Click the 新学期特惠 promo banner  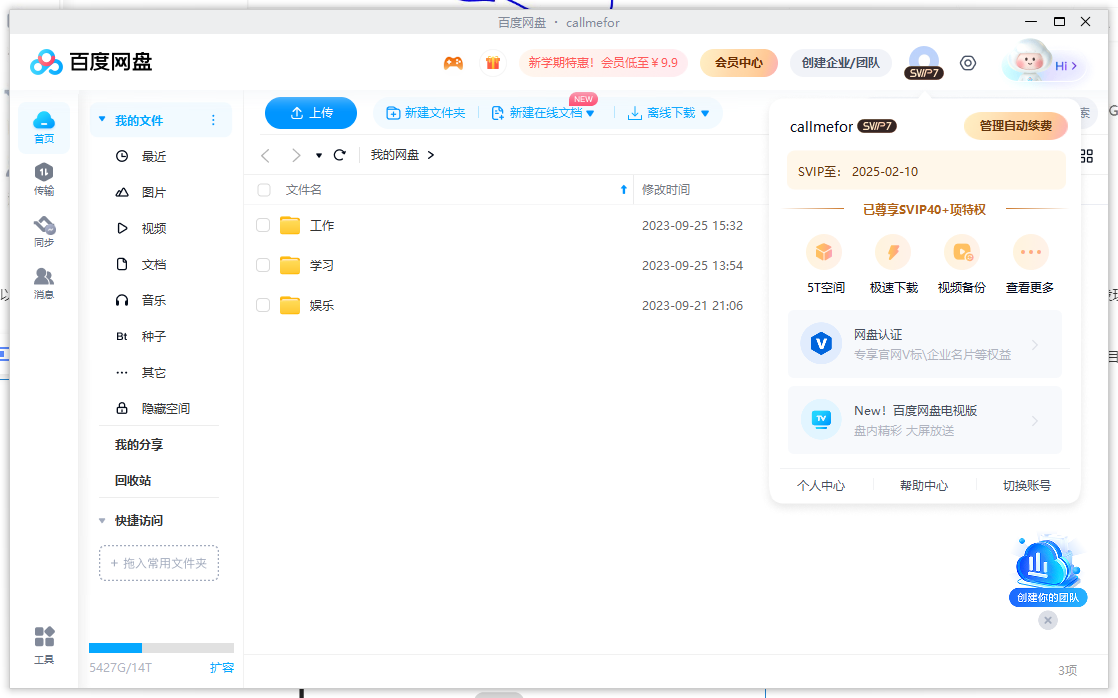(x=603, y=63)
